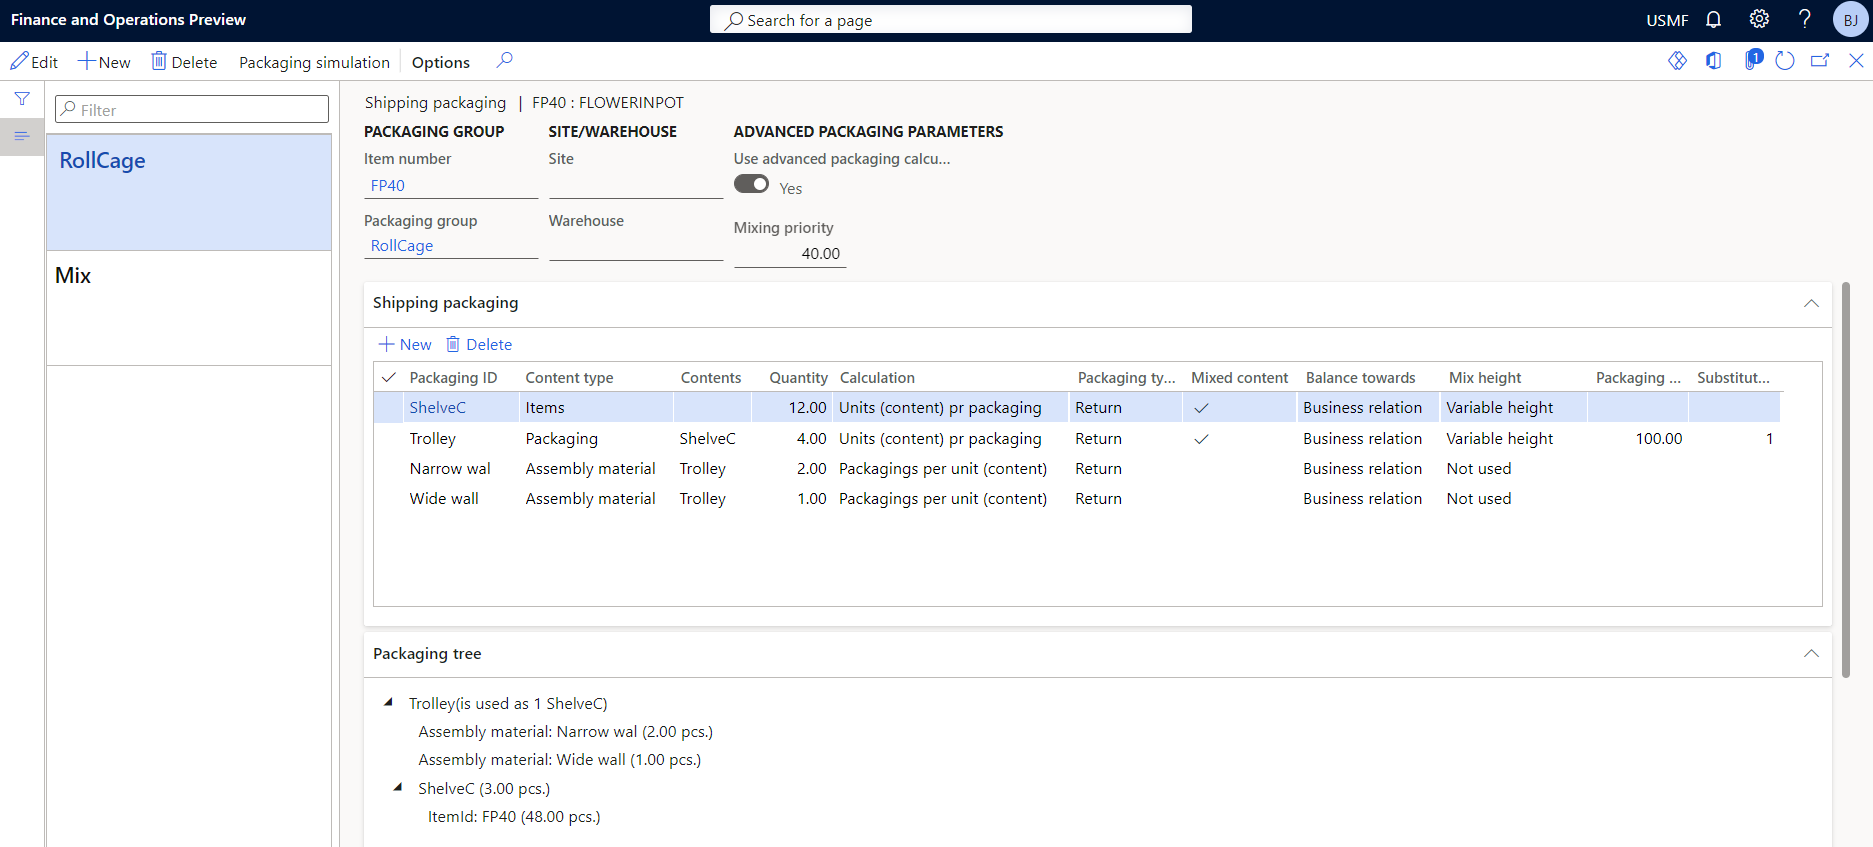Click the New button in top toolbar
This screenshot has width=1873, height=847.
click(104, 62)
